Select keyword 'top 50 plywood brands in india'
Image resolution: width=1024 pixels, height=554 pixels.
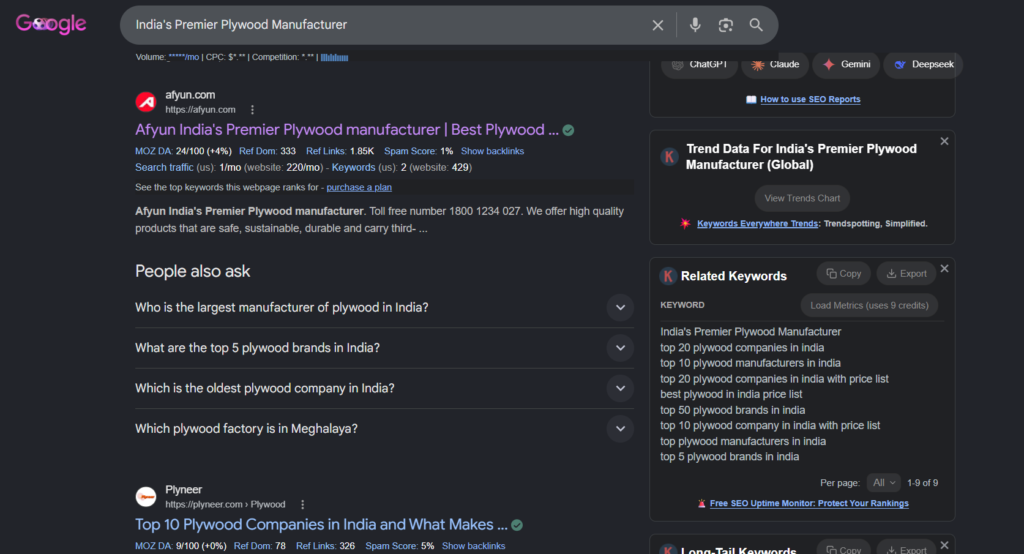732,410
